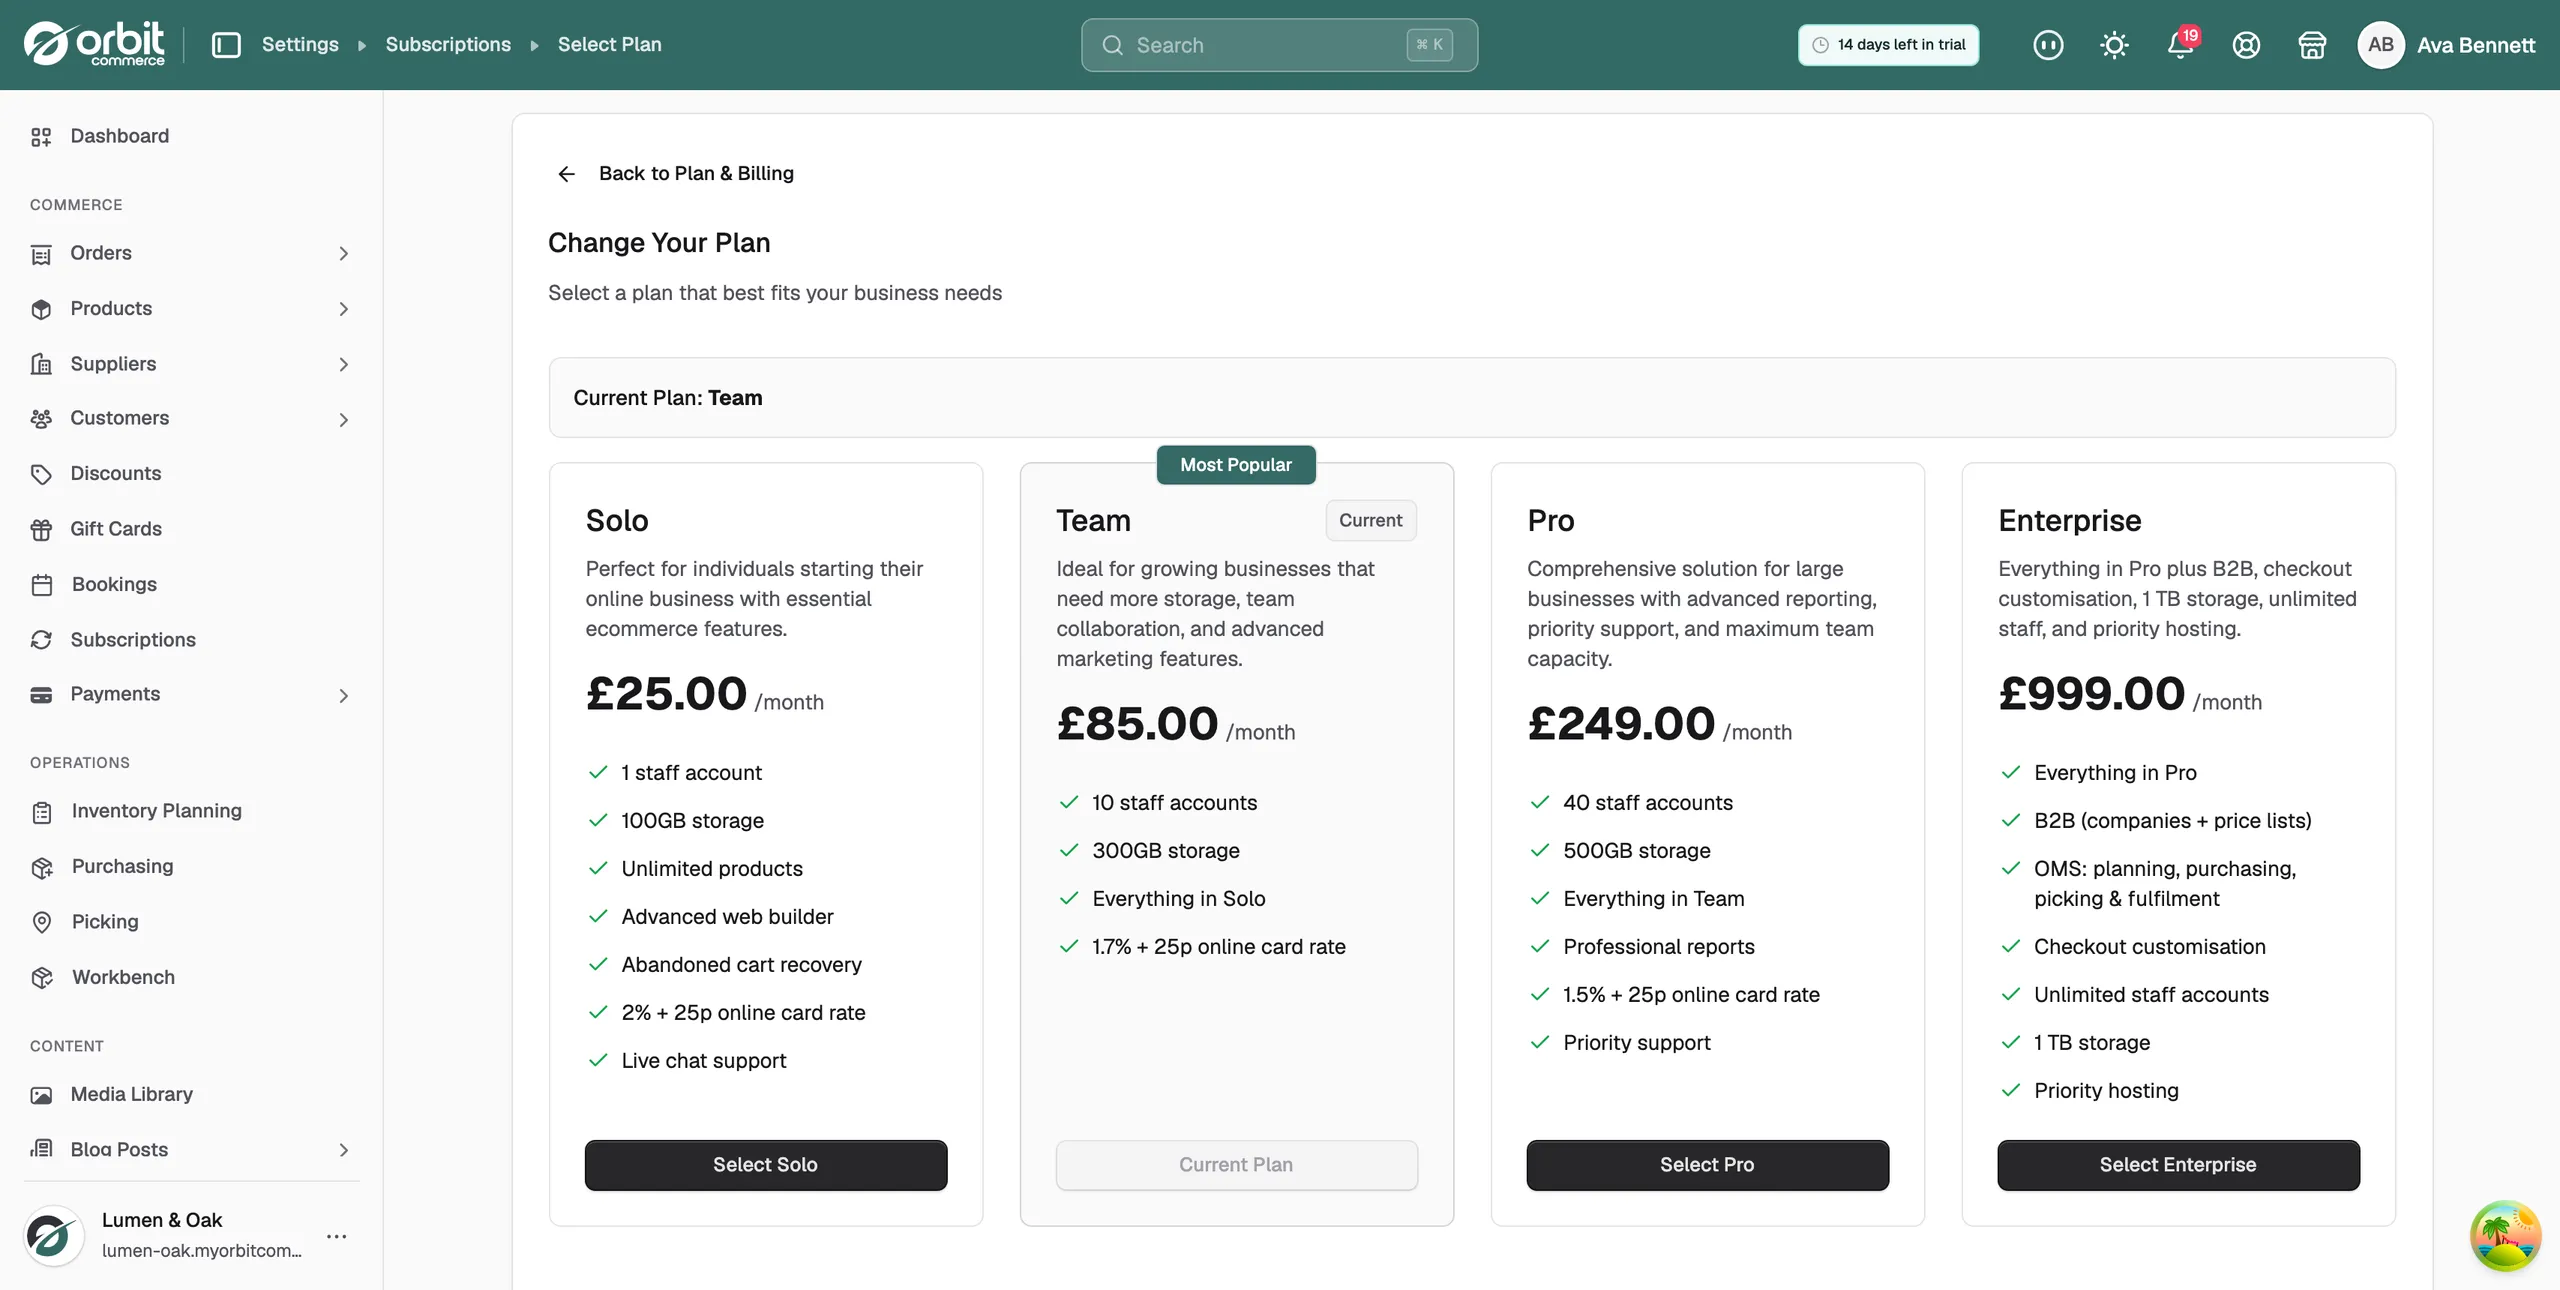Open the Ava Bennett profile avatar
The height and width of the screenshot is (1290, 2560).
click(2380, 45)
